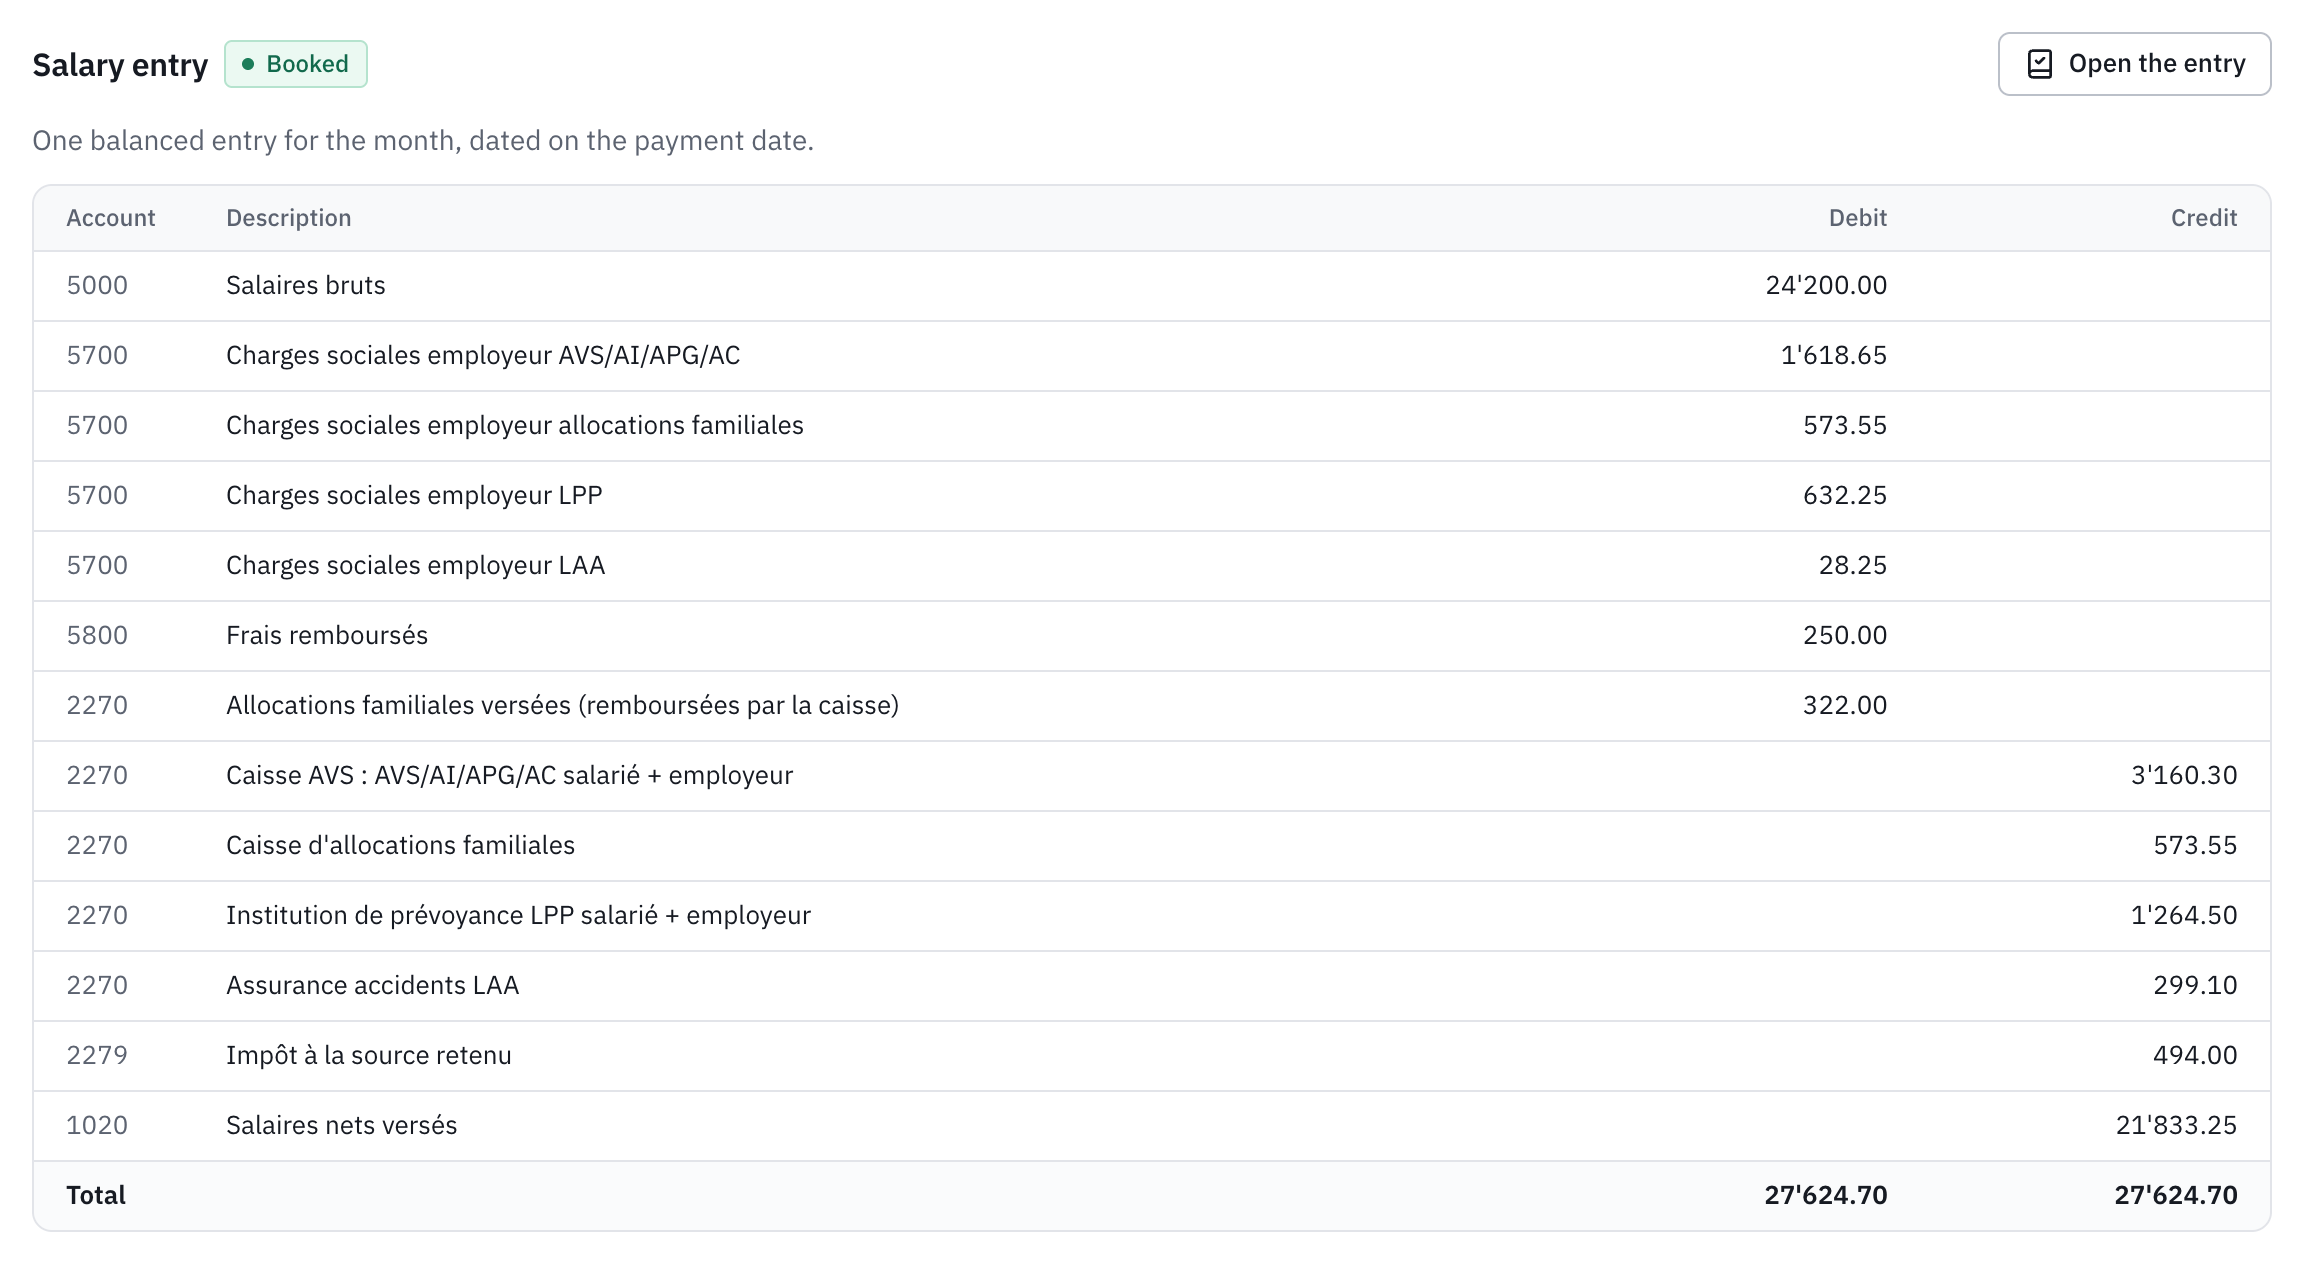2304x1264 pixels.
Task: Open the entry button
Action: pos(2134,64)
